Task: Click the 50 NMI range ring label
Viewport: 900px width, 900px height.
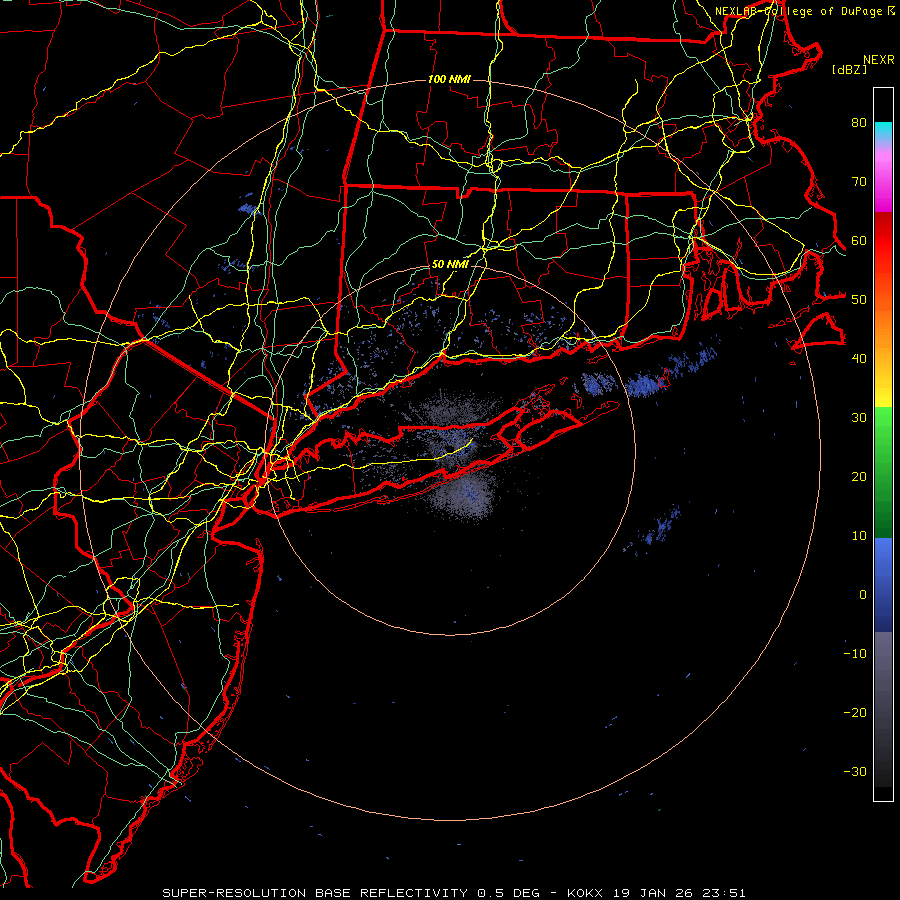Action: (x=450, y=265)
